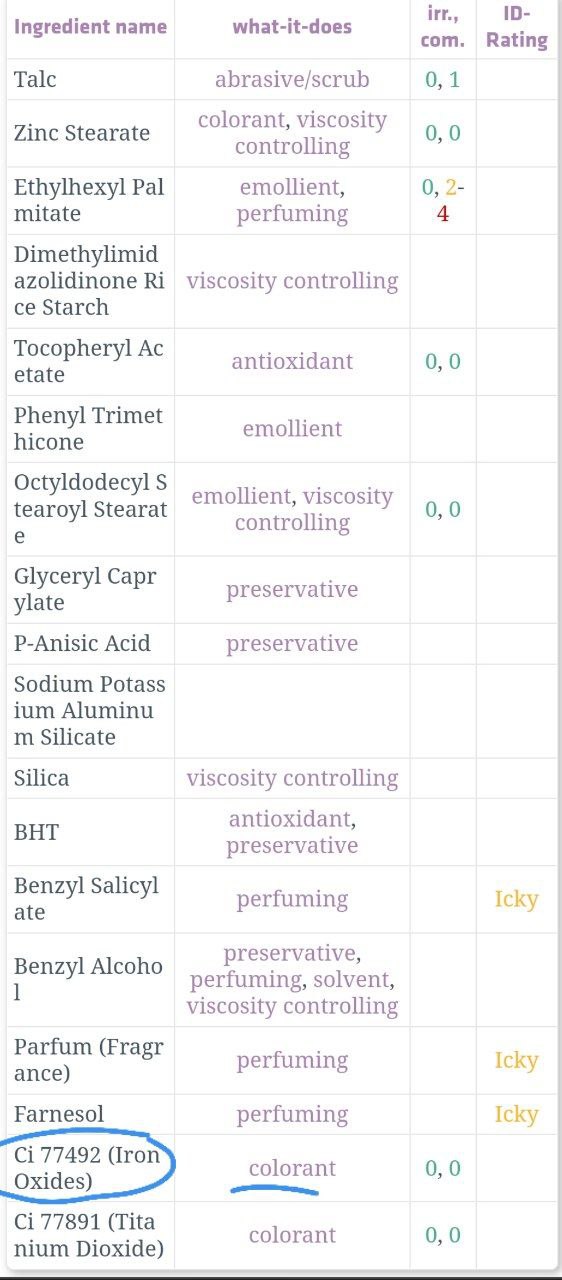Open the Farnesol ingredient link
Image resolution: width=562 pixels, height=1280 pixels.
pos(59,1114)
